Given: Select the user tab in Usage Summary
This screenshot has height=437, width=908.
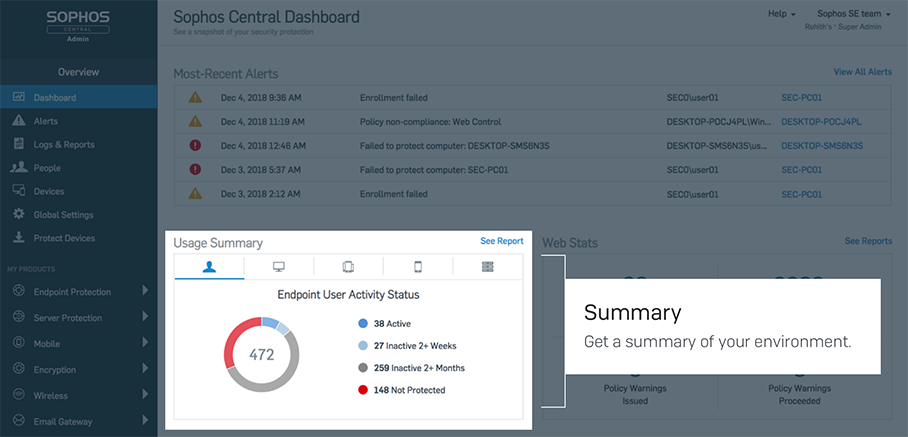Looking at the screenshot, I should pyautogui.click(x=209, y=266).
